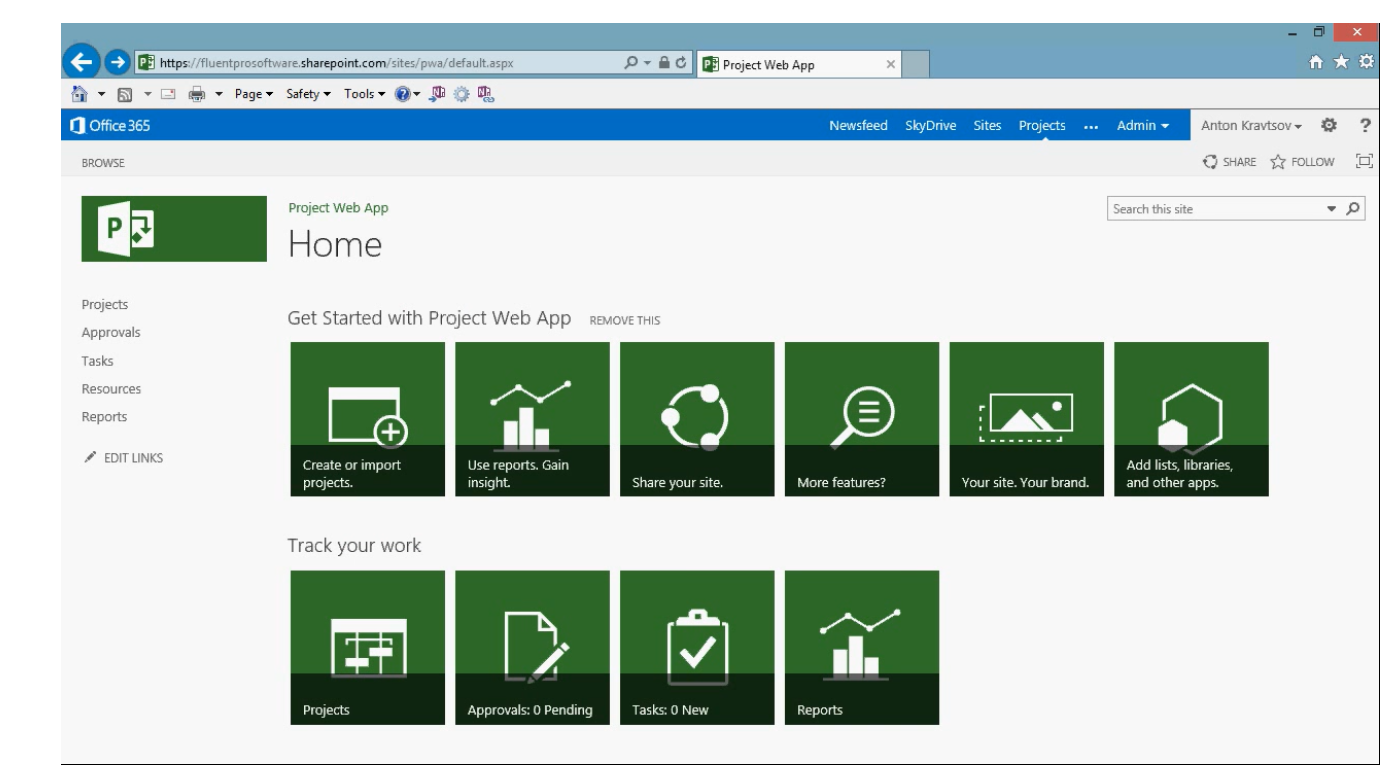
Task: Open the 'Approvals: 0 Pending' tile
Action: click(x=533, y=648)
